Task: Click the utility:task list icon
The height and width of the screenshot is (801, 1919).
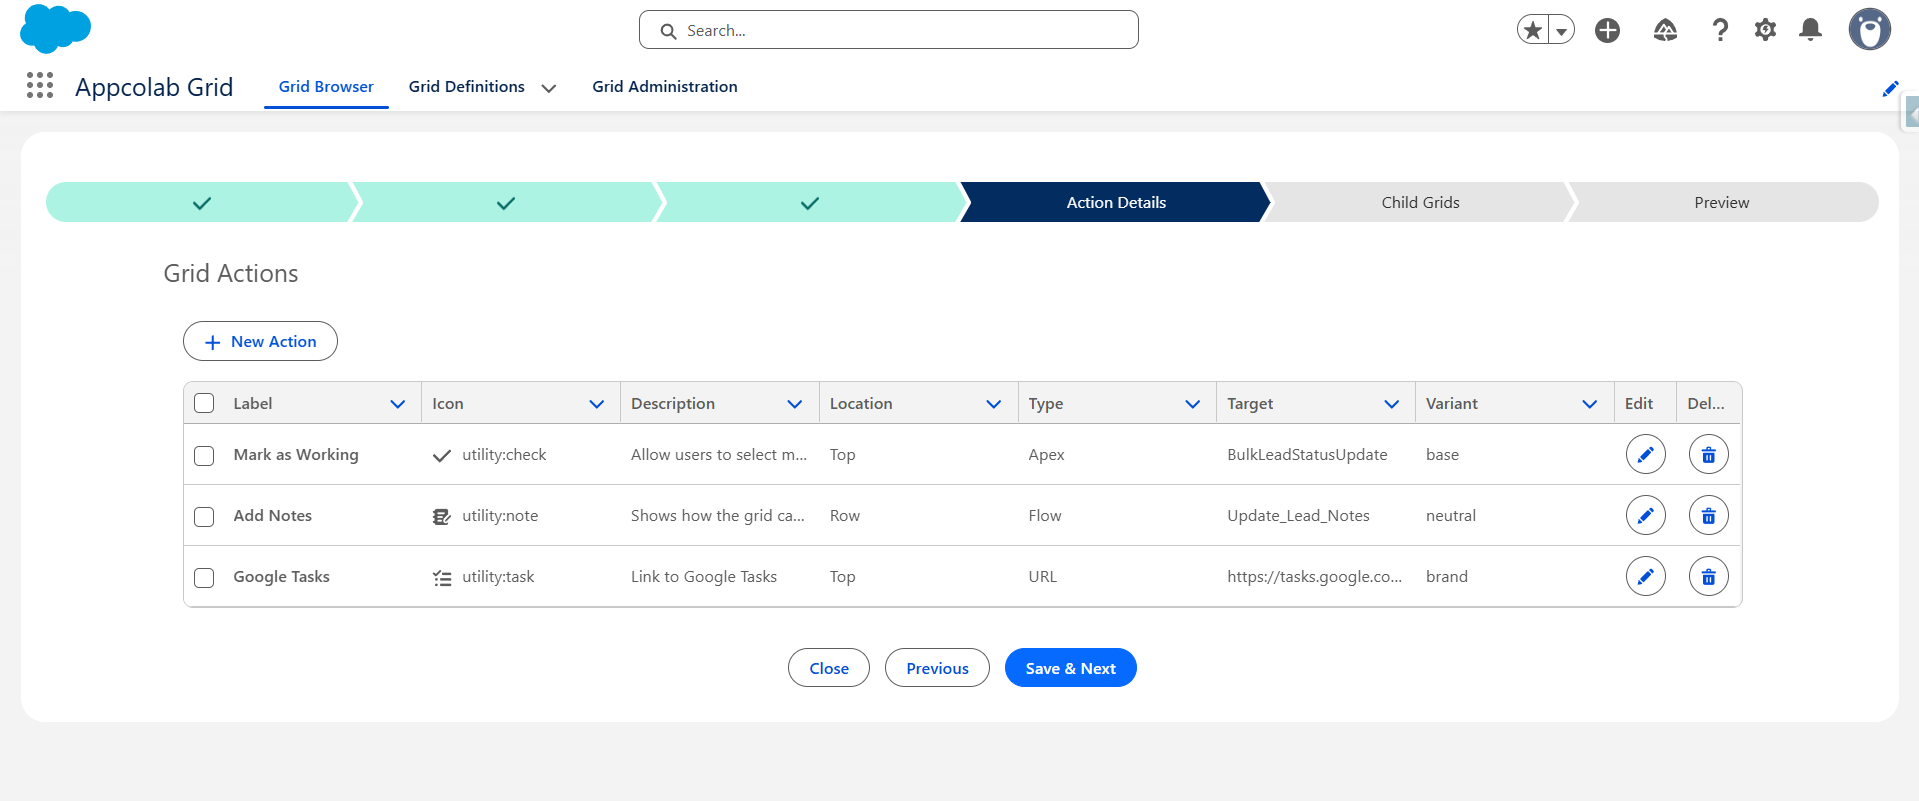Action: point(442,578)
